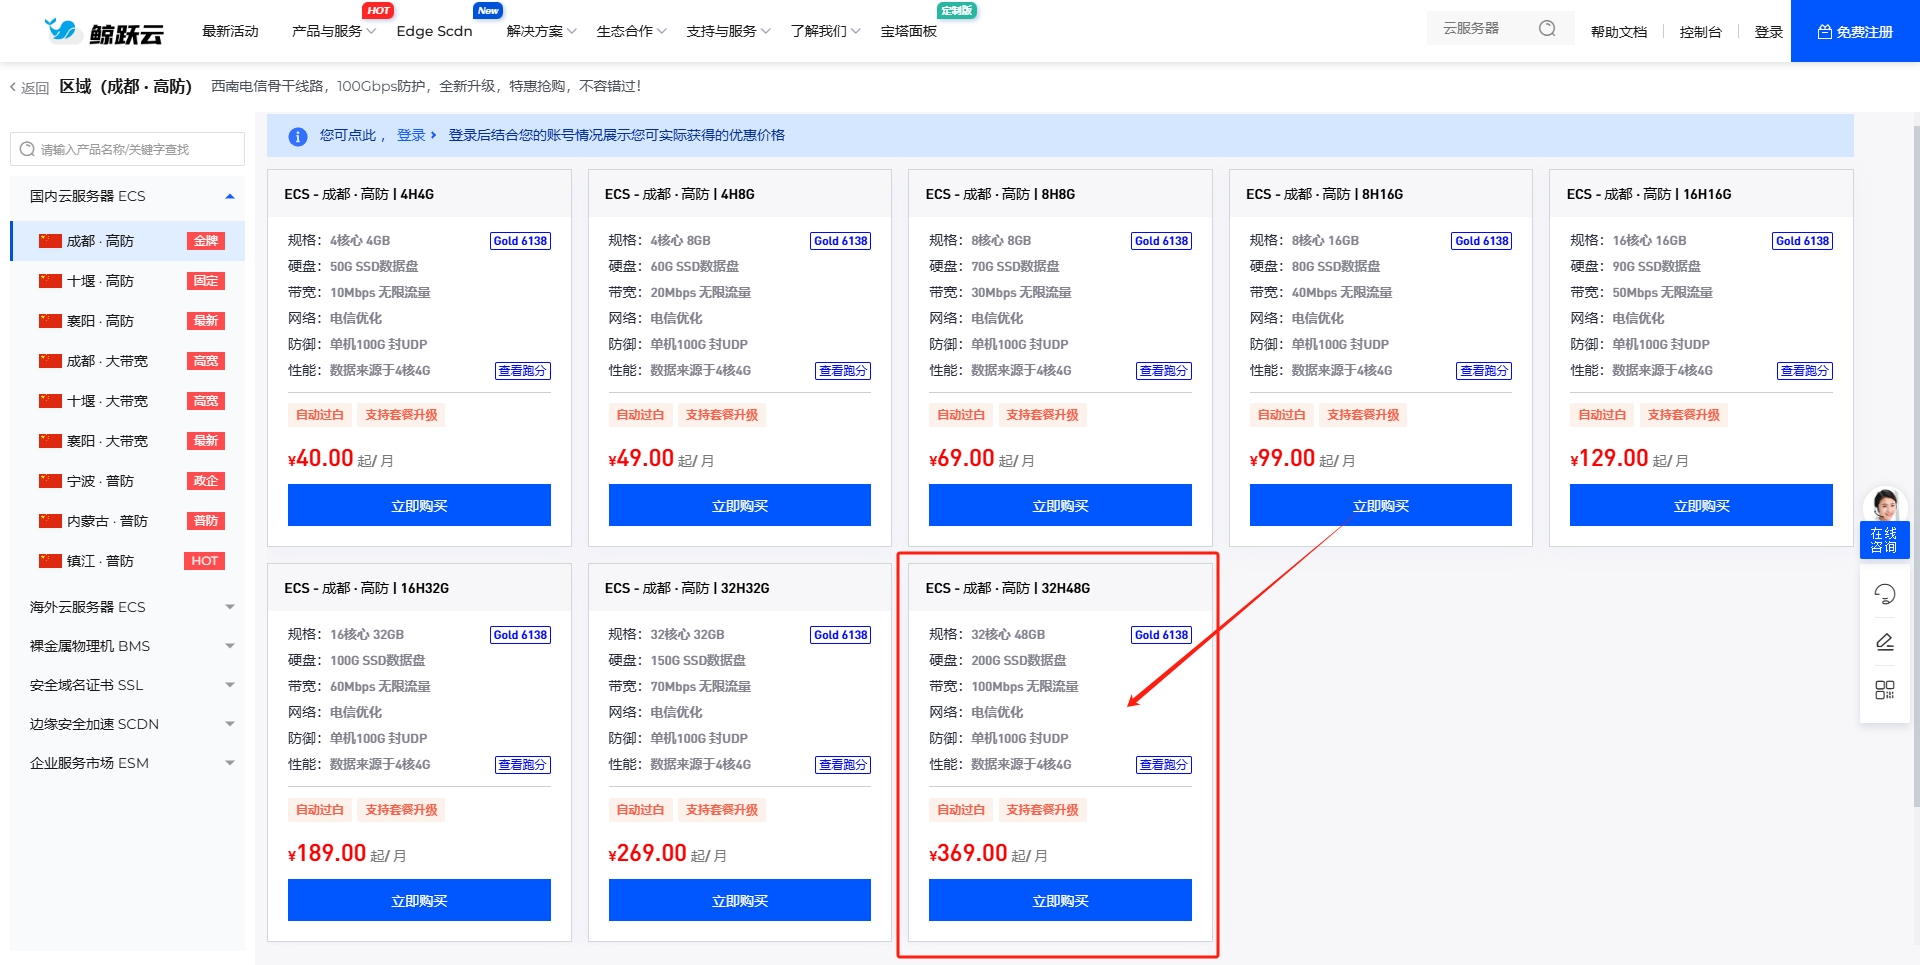Expand 了解我们 menu

tap(825, 31)
